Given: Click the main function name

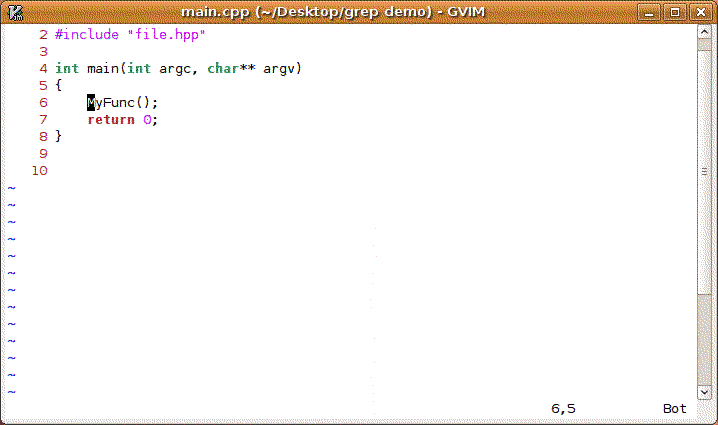Looking at the screenshot, I should pyautogui.click(x=103, y=69).
